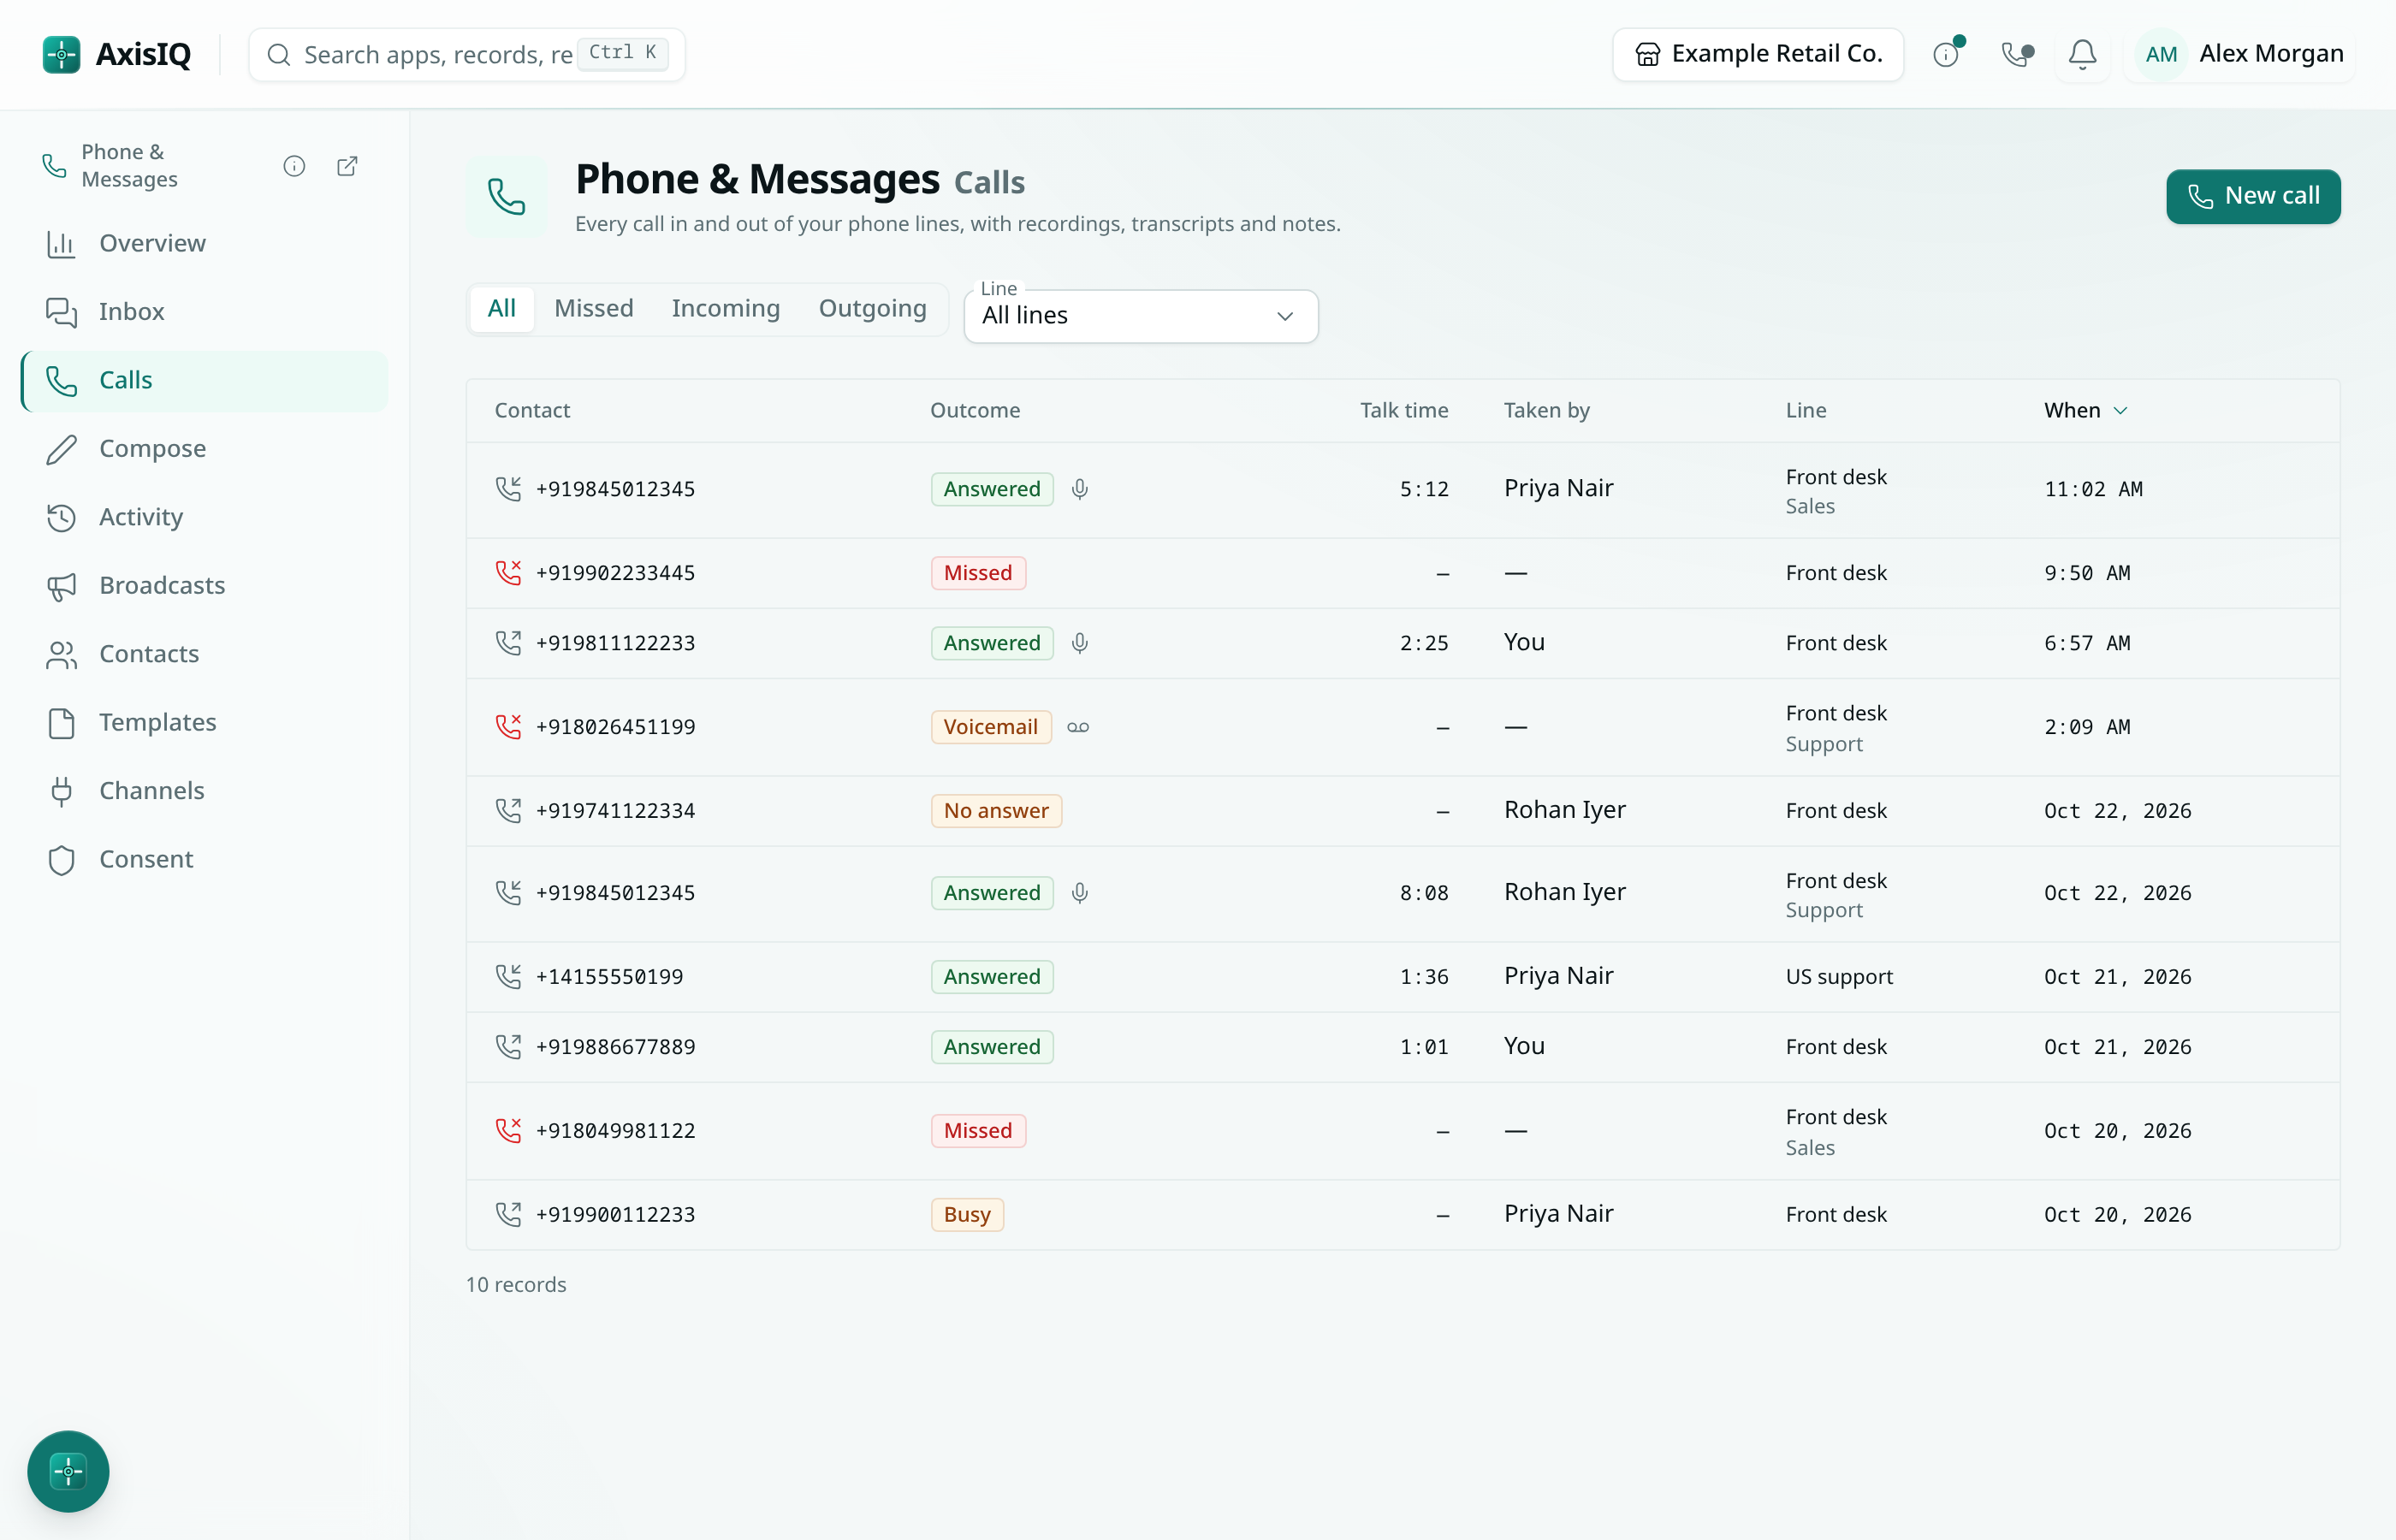Open the notifications bell
Viewport: 2396px width, 1540px height.
coord(2082,54)
